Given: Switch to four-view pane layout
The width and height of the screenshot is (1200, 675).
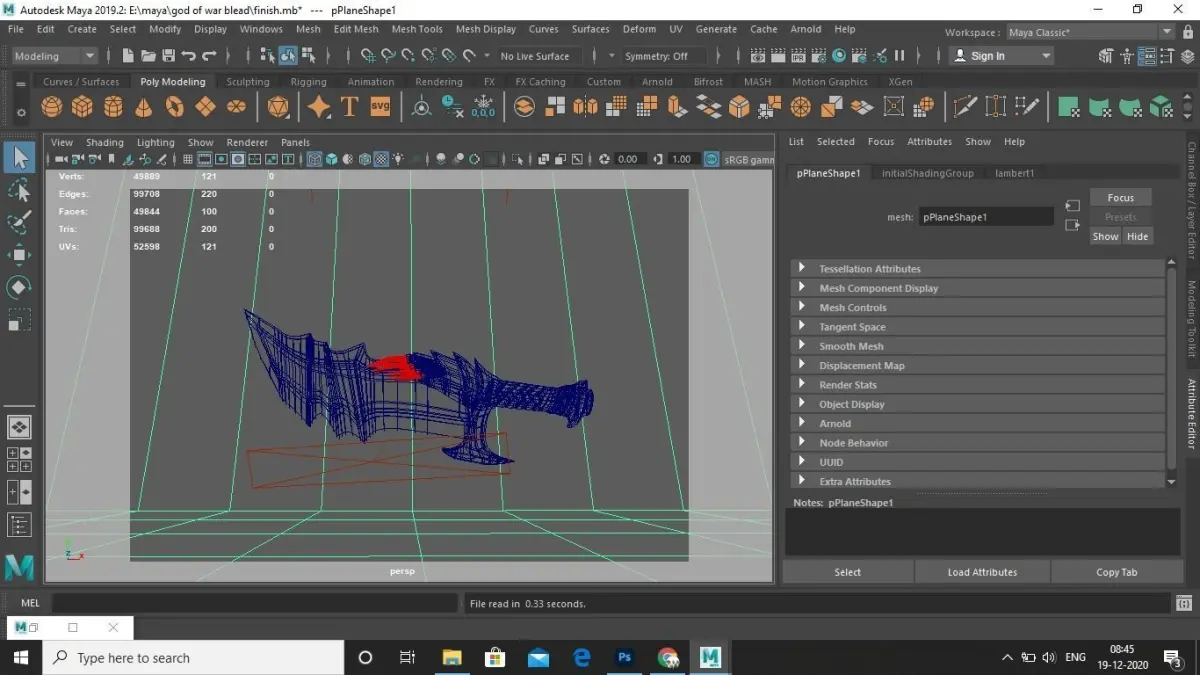Looking at the screenshot, I should (19, 459).
